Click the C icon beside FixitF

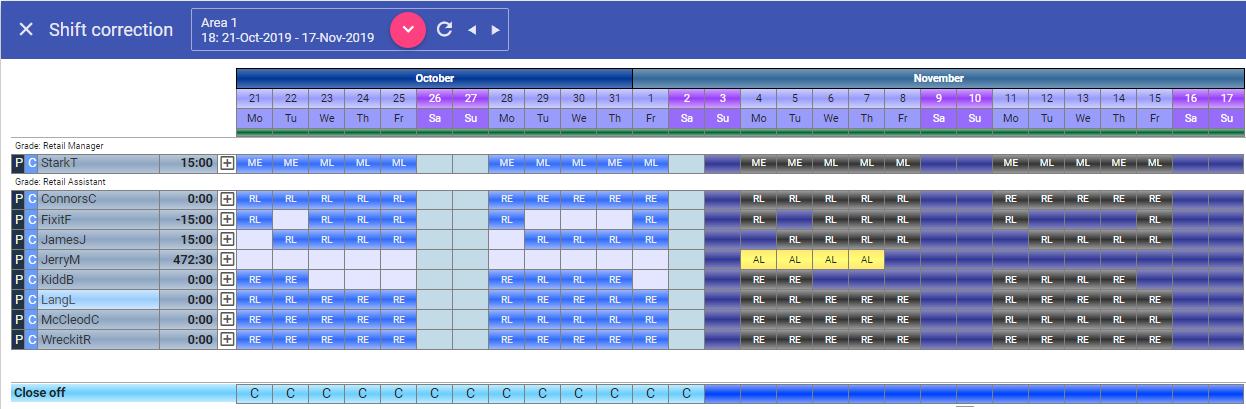pos(31,219)
